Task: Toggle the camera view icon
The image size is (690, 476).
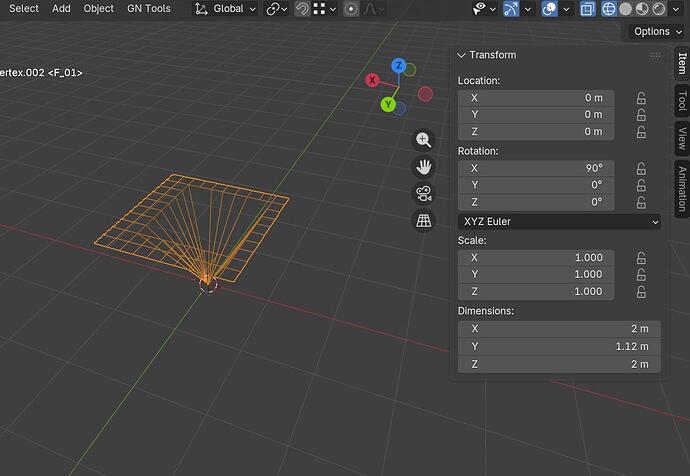Action: tap(424, 194)
